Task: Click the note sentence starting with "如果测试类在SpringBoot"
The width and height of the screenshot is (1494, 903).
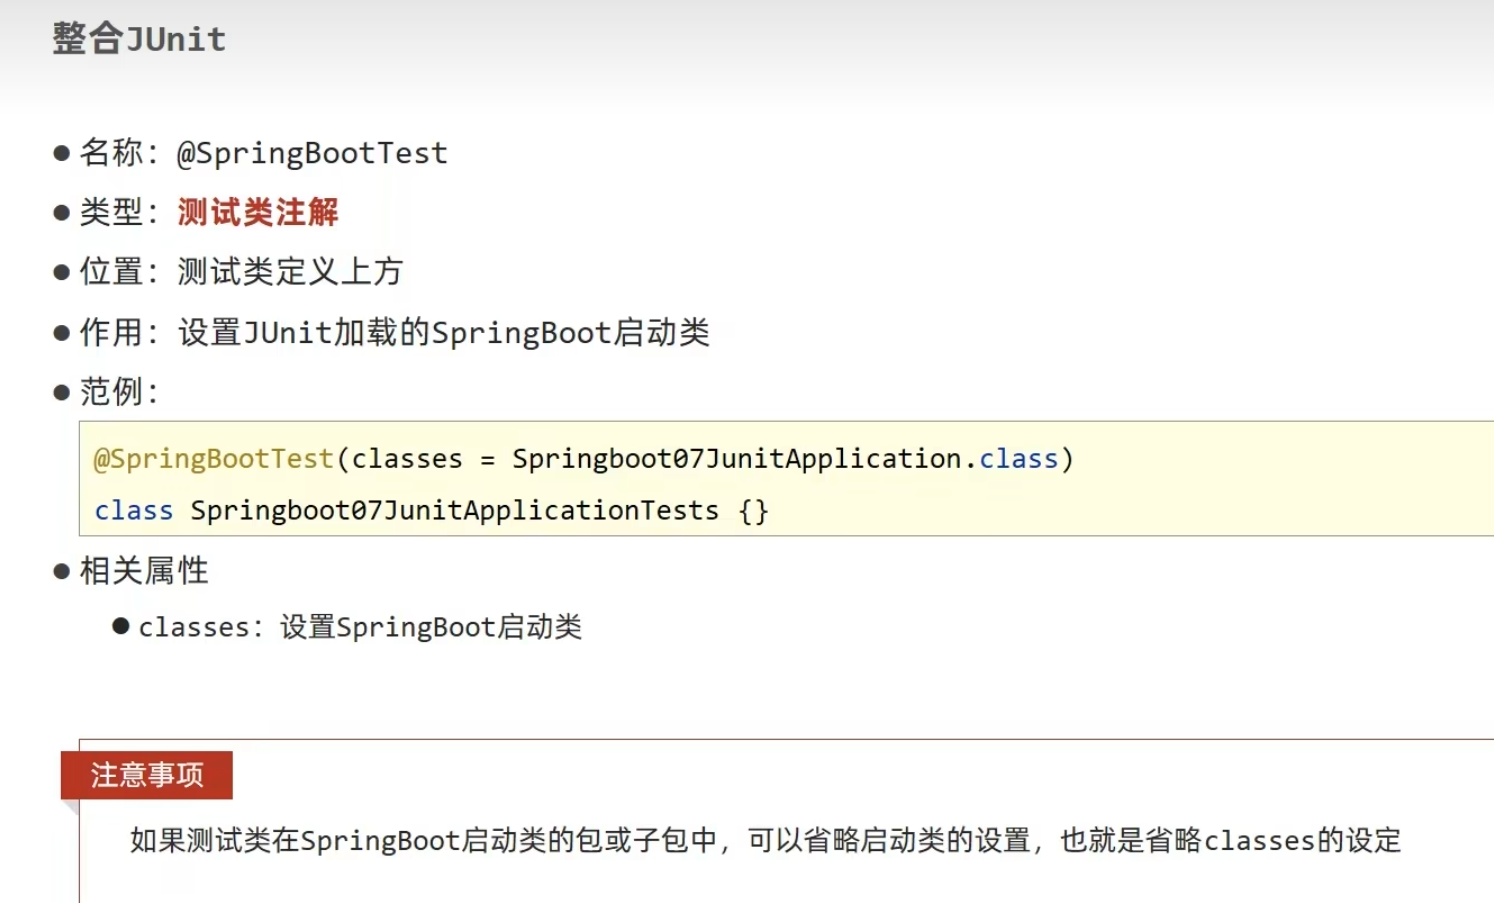Action: pos(765,840)
